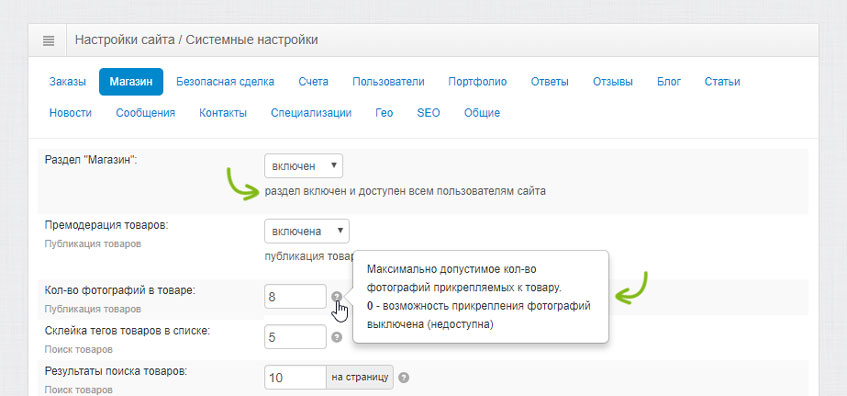Screen dimensions: 847x396
Task: Click the tag merging field containing 5
Action: [x=295, y=337]
